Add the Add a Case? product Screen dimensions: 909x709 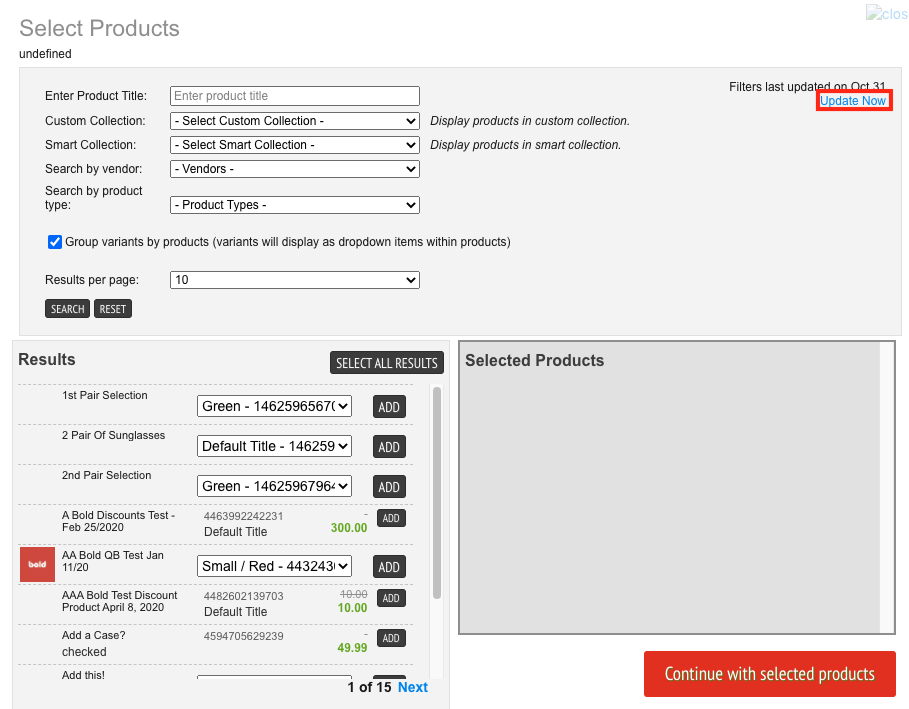coord(391,638)
